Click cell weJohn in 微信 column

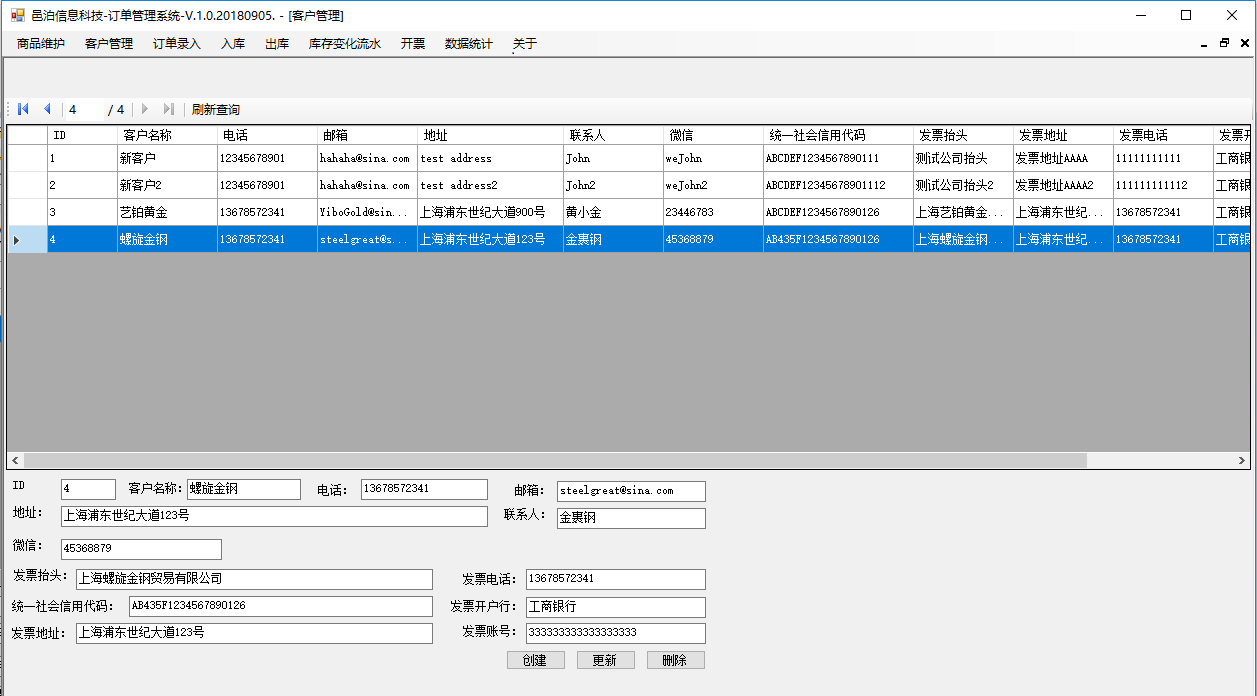(x=713, y=159)
